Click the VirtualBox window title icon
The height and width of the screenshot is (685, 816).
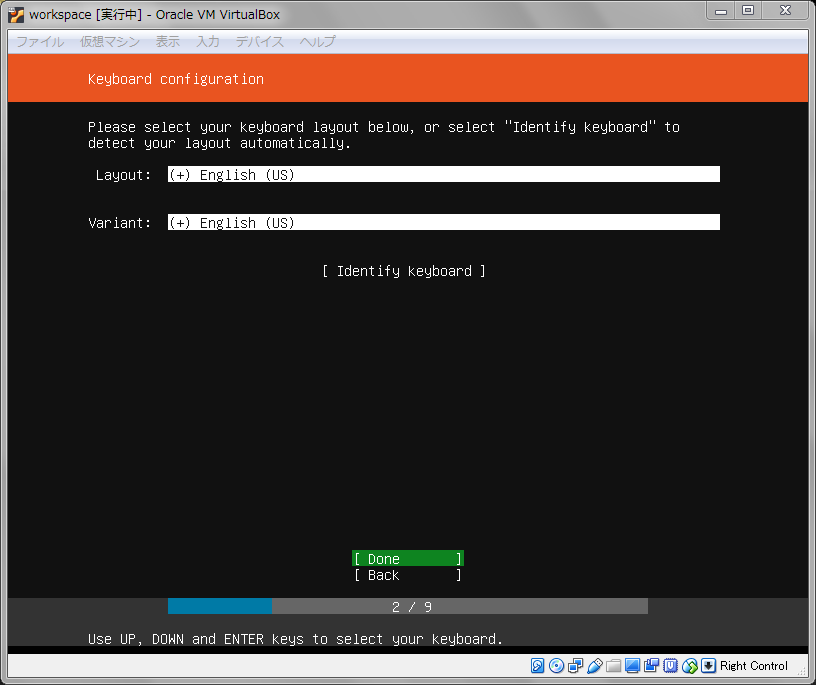click(x=16, y=15)
